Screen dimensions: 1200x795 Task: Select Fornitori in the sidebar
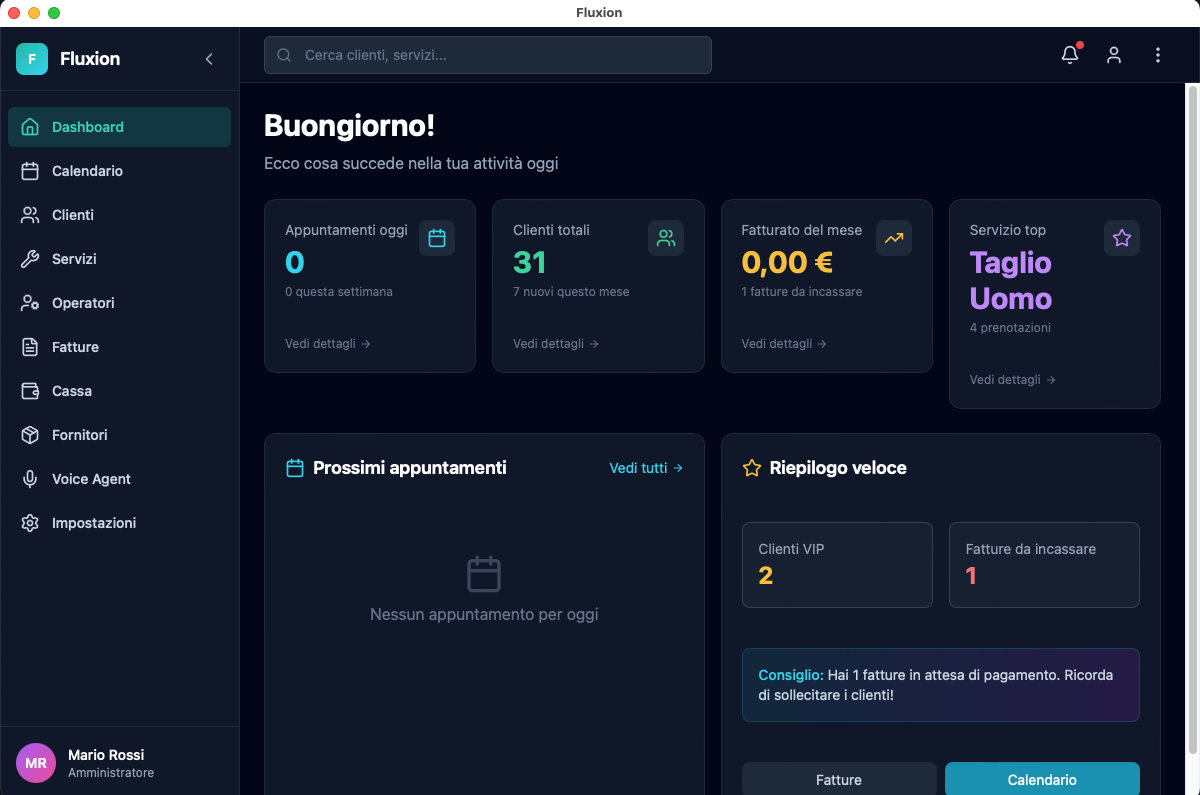(82, 435)
